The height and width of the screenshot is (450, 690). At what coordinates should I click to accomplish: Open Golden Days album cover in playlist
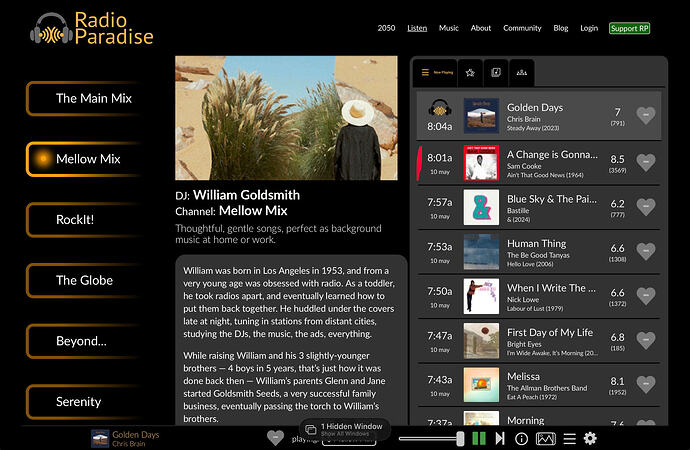pyautogui.click(x=481, y=116)
